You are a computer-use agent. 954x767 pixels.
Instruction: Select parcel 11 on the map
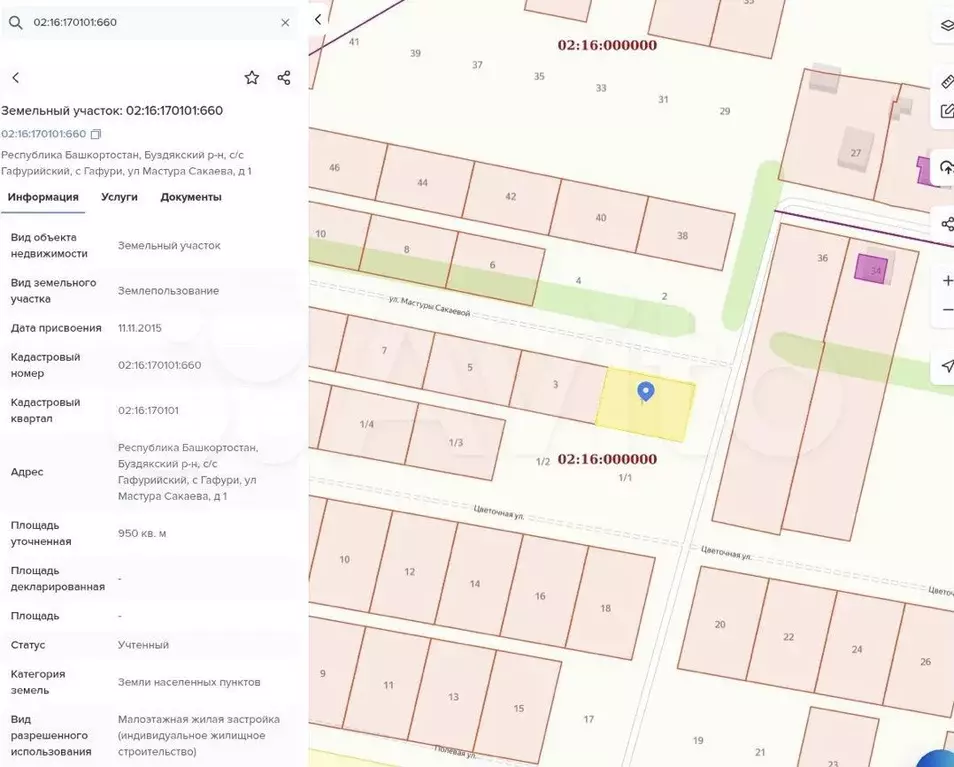386,684
